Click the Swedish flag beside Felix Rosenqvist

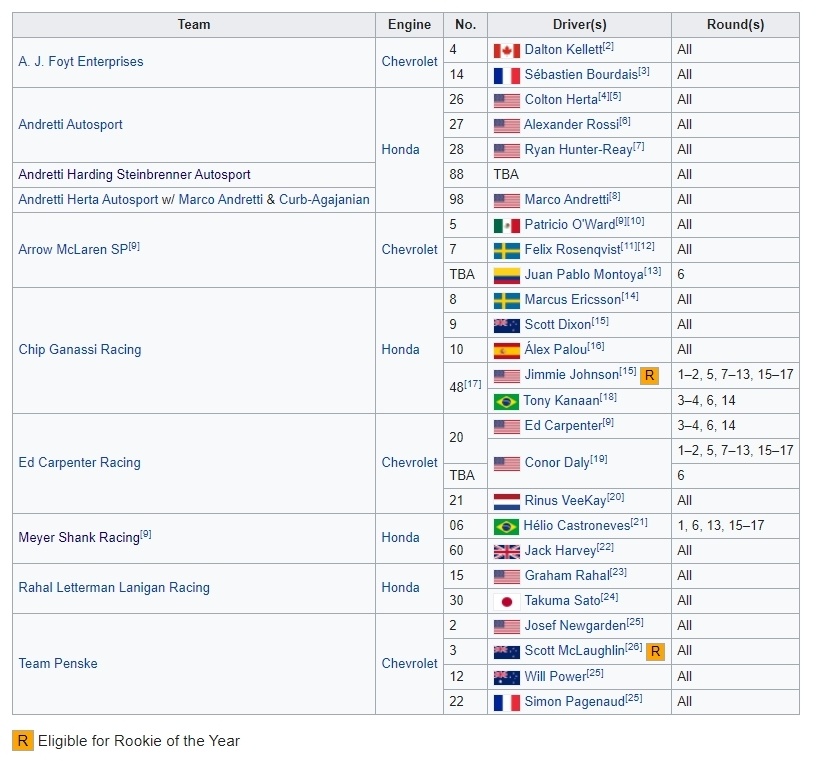(x=507, y=251)
